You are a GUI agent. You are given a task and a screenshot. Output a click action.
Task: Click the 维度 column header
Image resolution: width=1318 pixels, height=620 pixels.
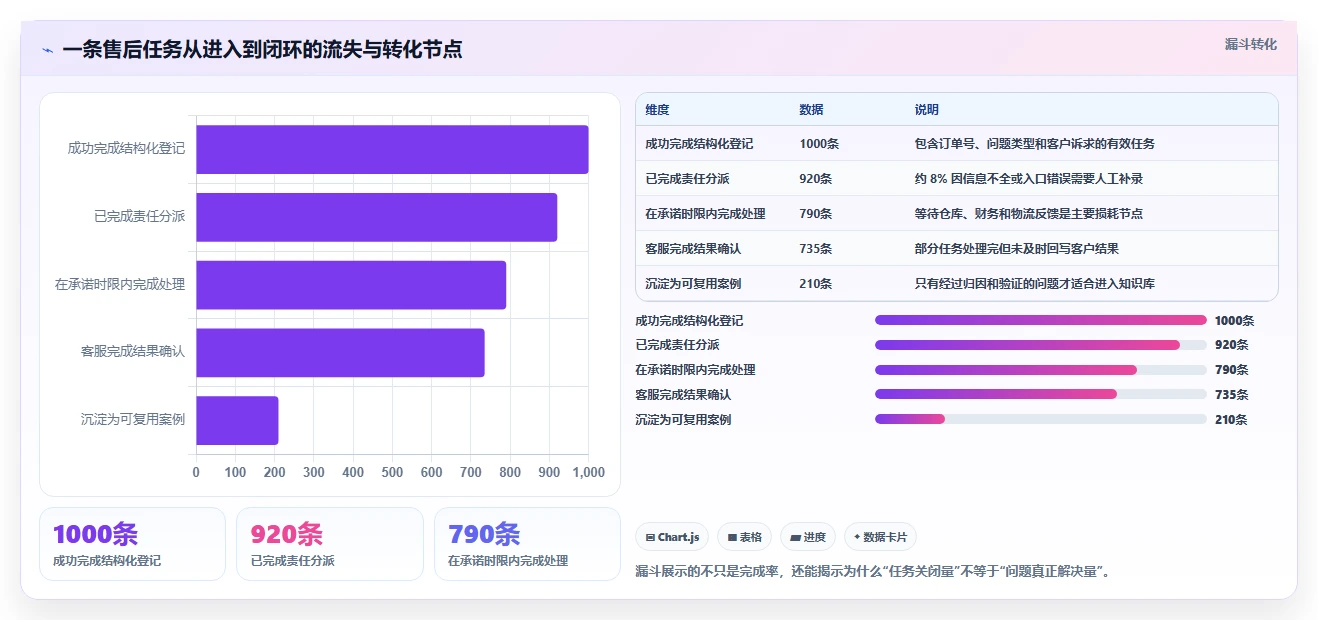(657, 110)
